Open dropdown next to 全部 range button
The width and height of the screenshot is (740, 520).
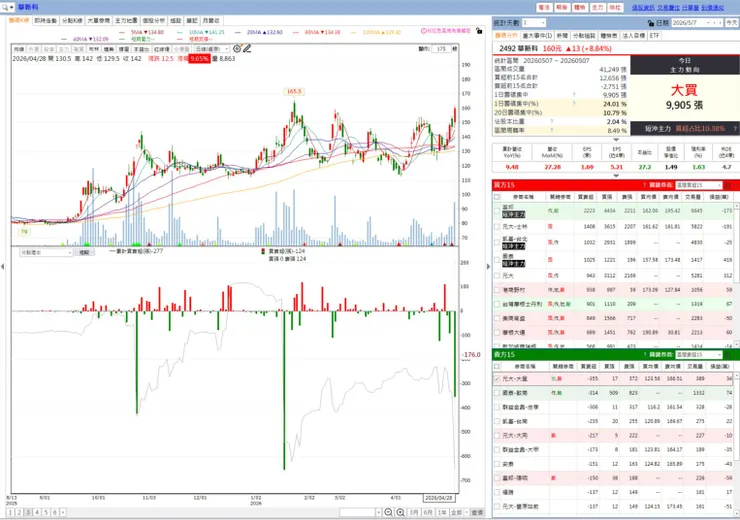tap(466, 512)
